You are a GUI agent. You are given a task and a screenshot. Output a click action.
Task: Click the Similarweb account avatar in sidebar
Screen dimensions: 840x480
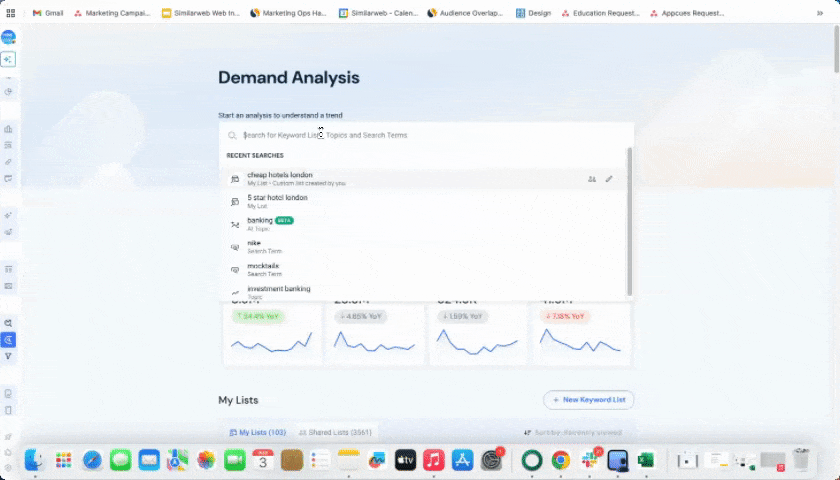tap(8, 37)
